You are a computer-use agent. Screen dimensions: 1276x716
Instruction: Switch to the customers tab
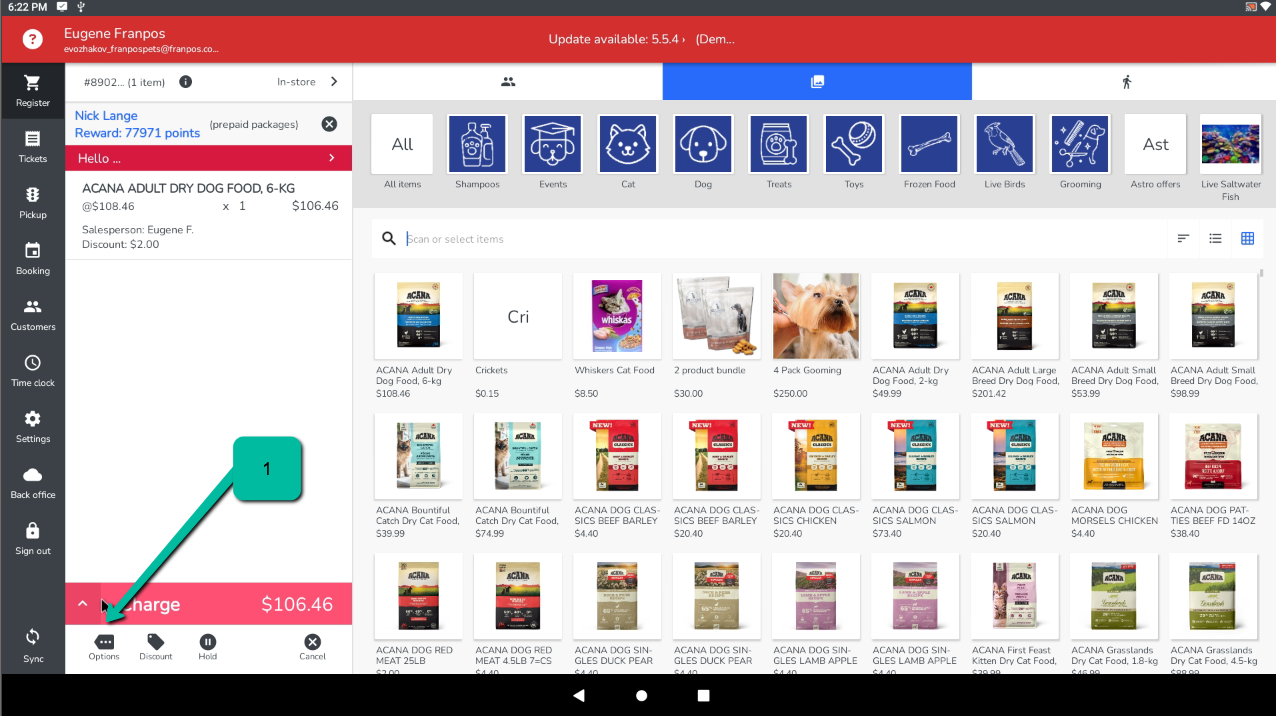pyautogui.click(x=508, y=82)
